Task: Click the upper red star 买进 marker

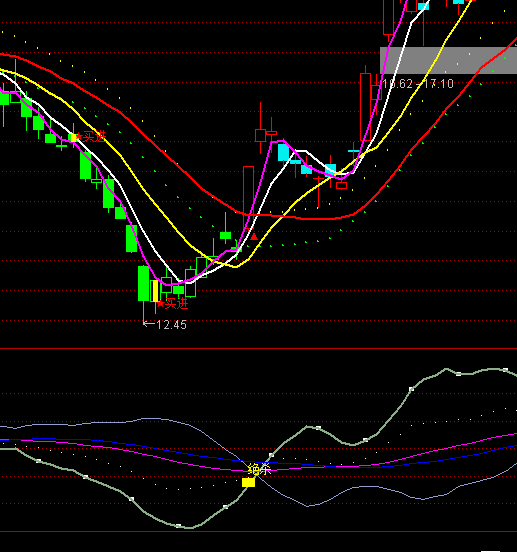Action: [x=79, y=136]
